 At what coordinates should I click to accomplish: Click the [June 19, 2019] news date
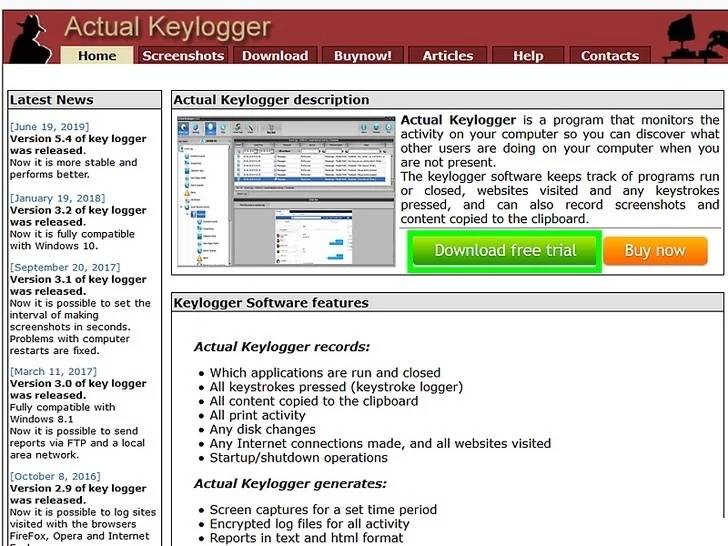point(50,127)
